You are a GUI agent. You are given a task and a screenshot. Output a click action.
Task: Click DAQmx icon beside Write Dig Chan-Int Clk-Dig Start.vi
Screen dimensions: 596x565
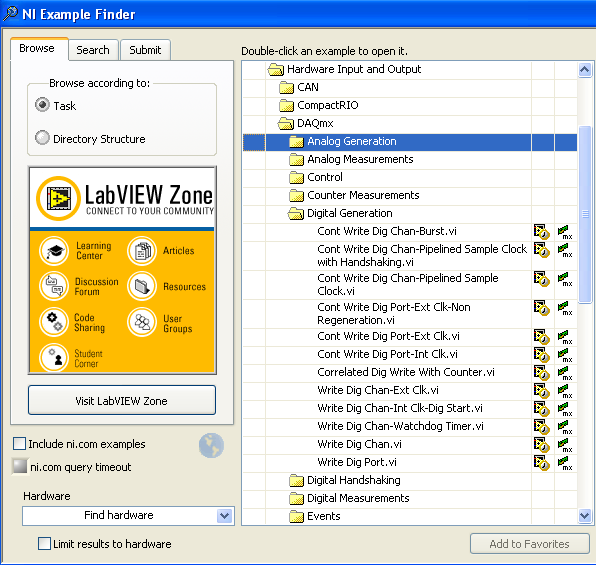[x=565, y=409]
